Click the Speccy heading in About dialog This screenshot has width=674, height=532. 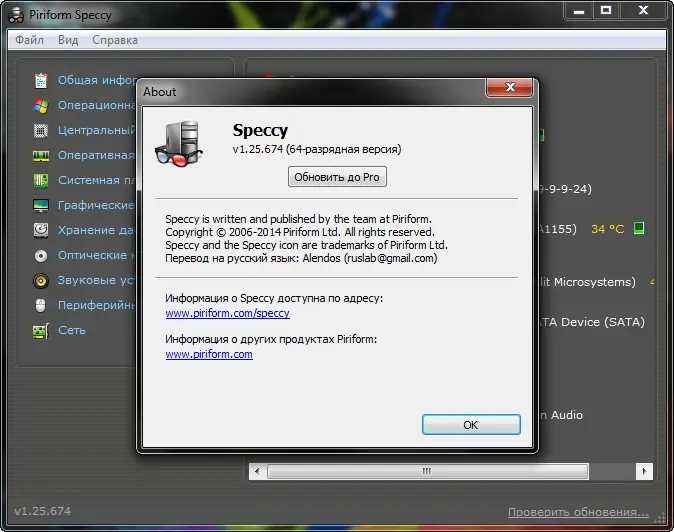point(260,131)
